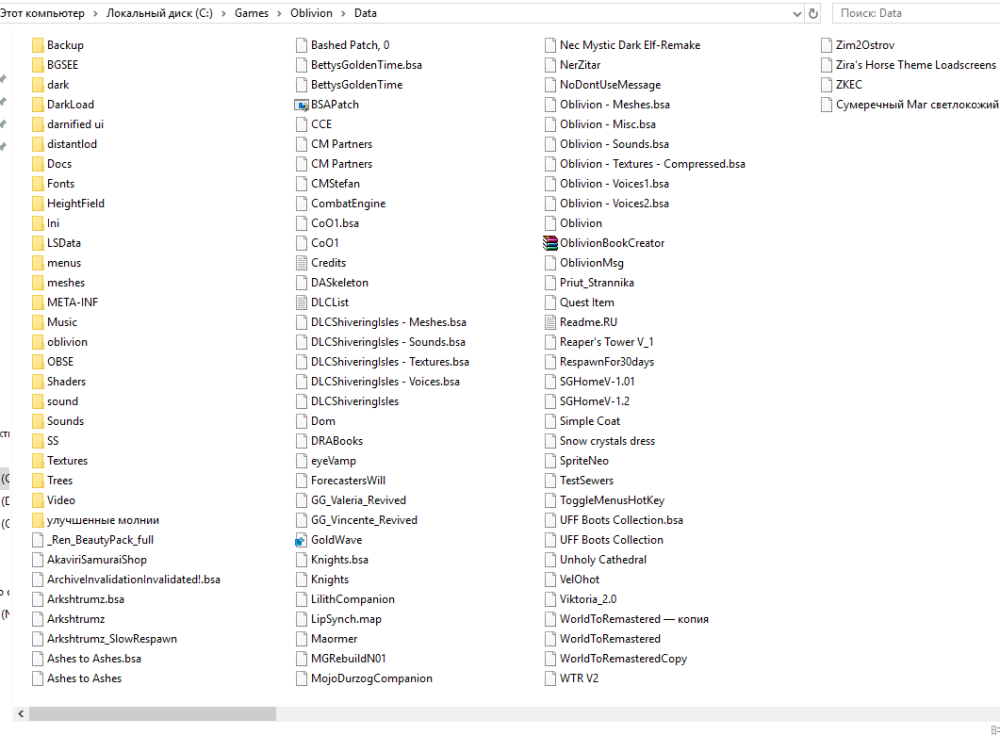This screenshot has width=1000, height=735.
Task: Expand the chevron after Локальный диск (C:)
Action: (223, 13)
